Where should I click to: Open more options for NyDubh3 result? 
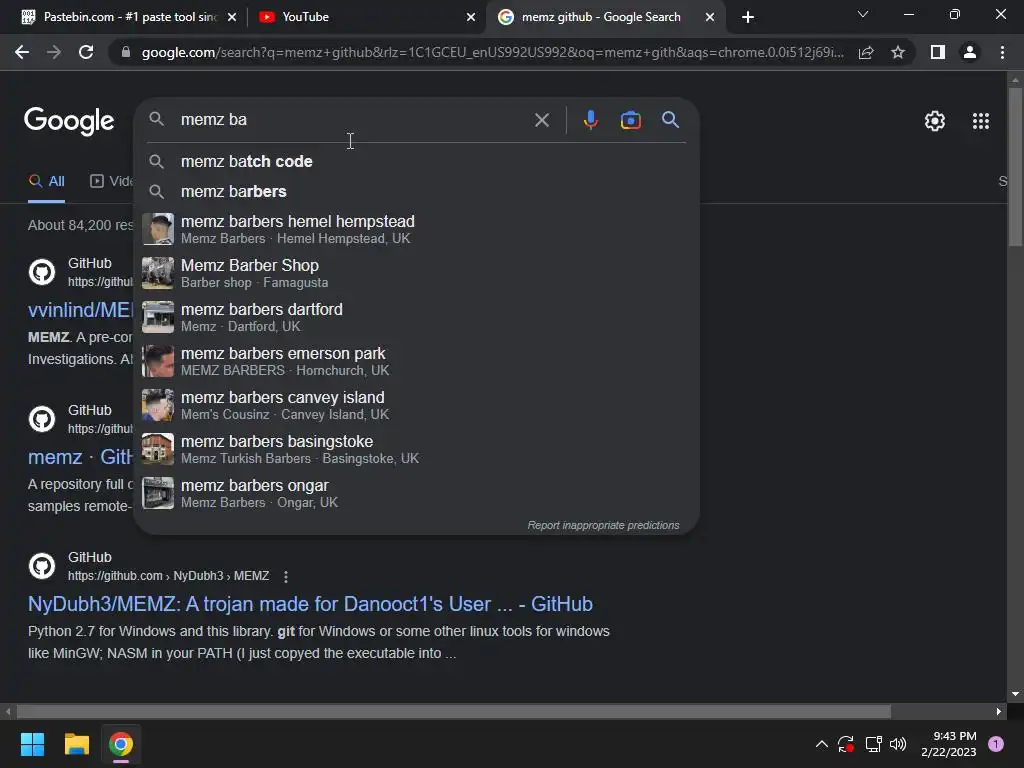[285, 577]
